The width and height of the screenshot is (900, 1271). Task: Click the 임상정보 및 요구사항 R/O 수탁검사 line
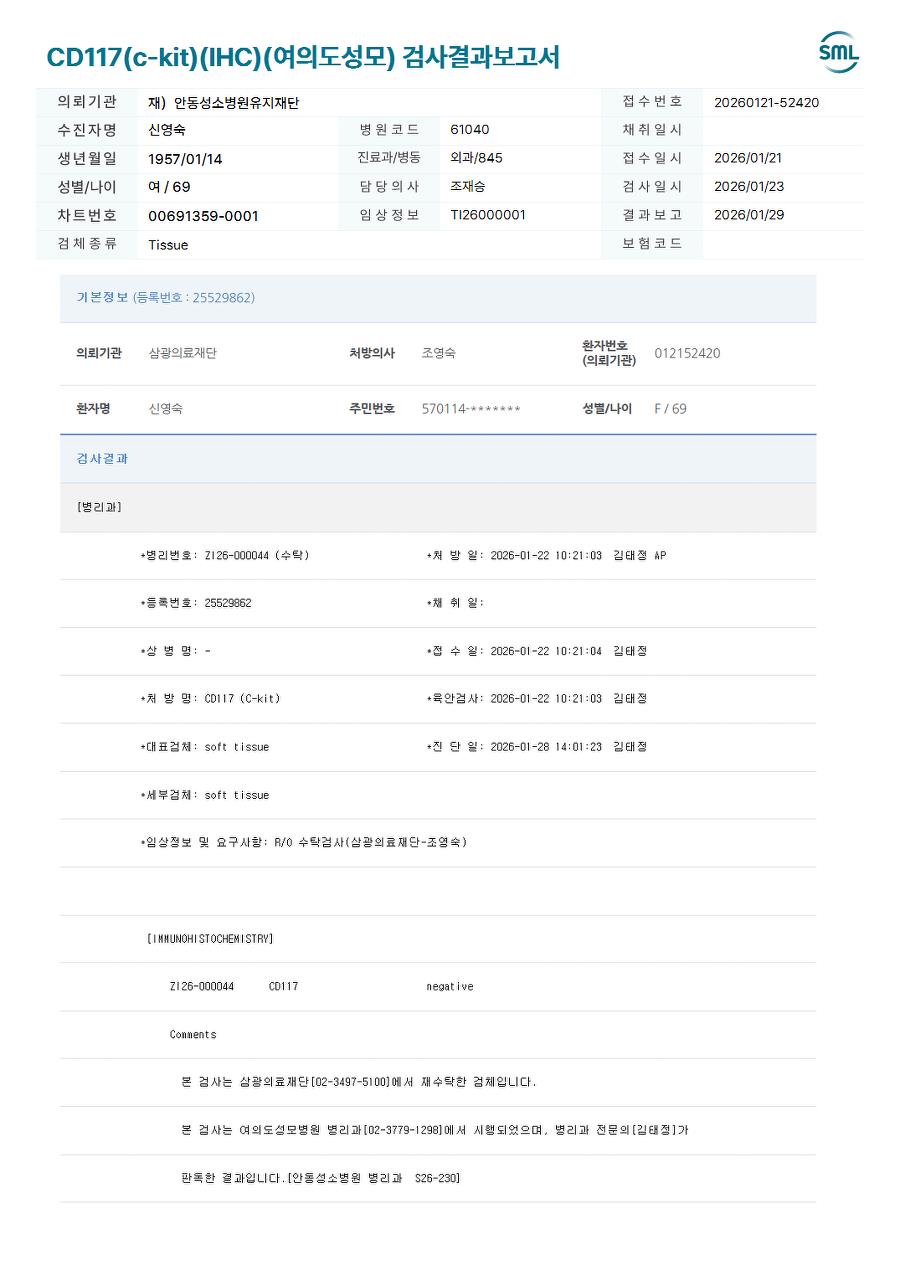[x=304, y=842]
